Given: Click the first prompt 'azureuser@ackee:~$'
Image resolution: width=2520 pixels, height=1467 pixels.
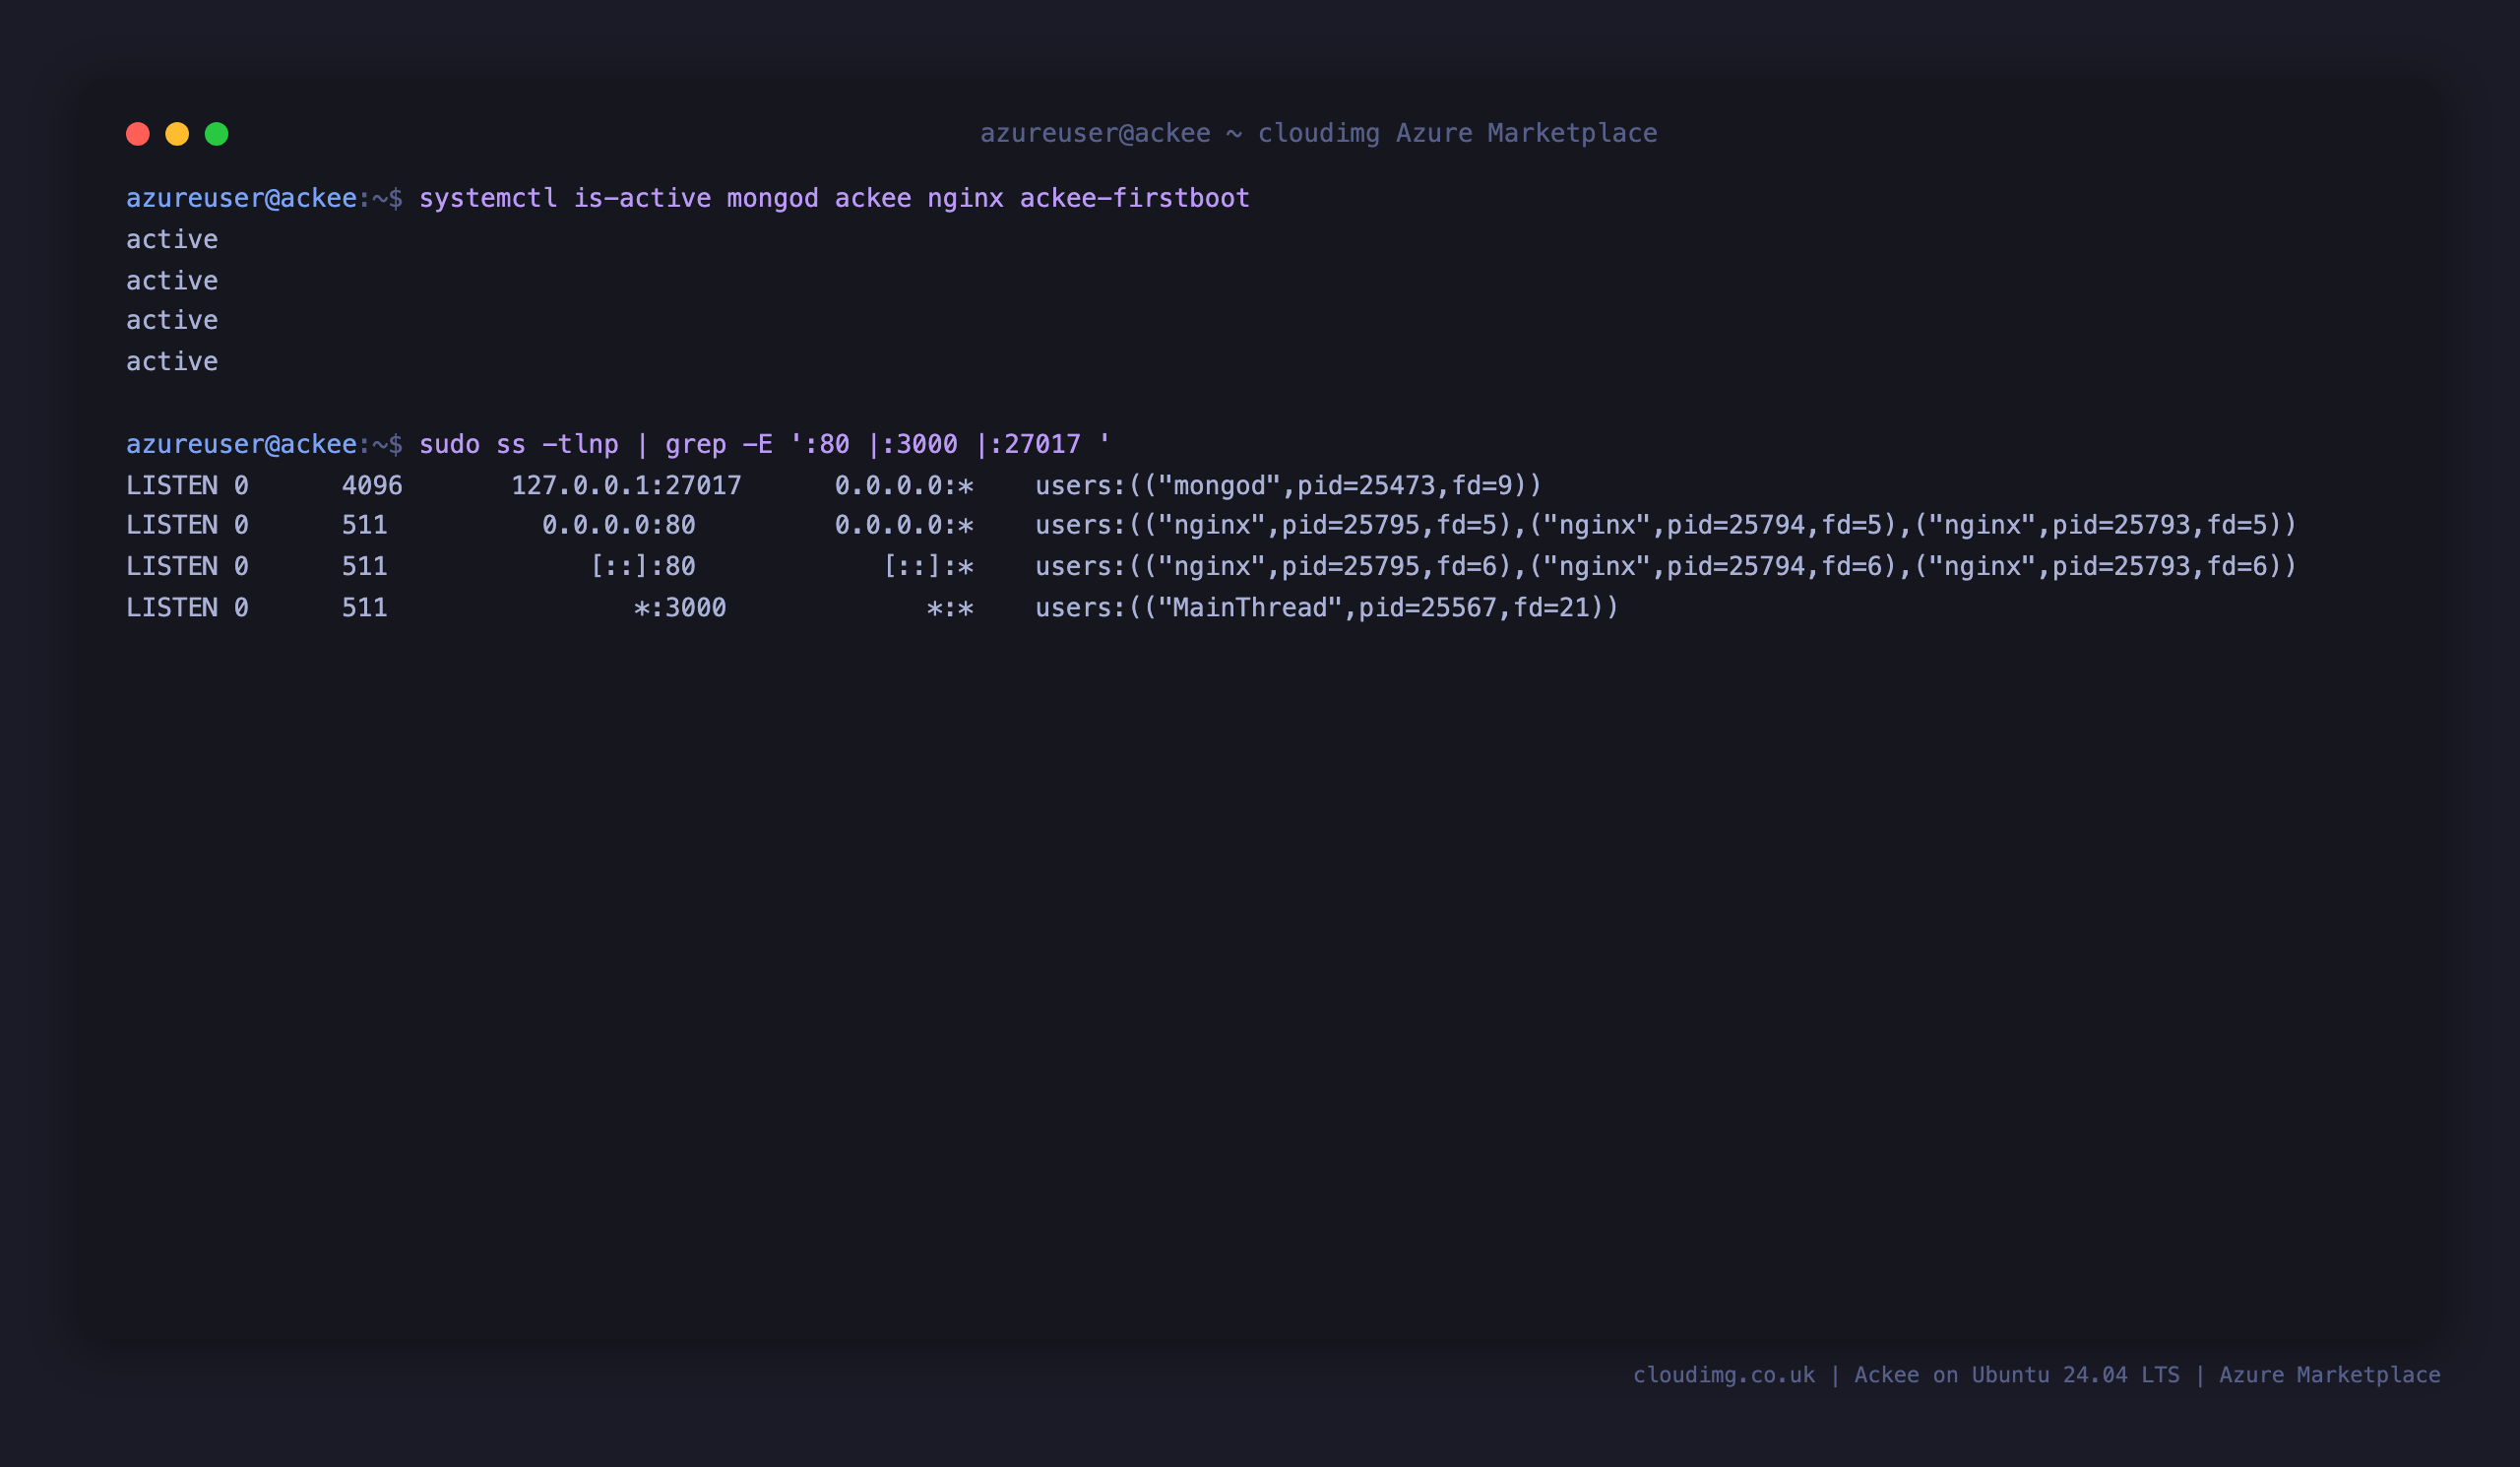Looking at the screenshot, I should 264,198.
